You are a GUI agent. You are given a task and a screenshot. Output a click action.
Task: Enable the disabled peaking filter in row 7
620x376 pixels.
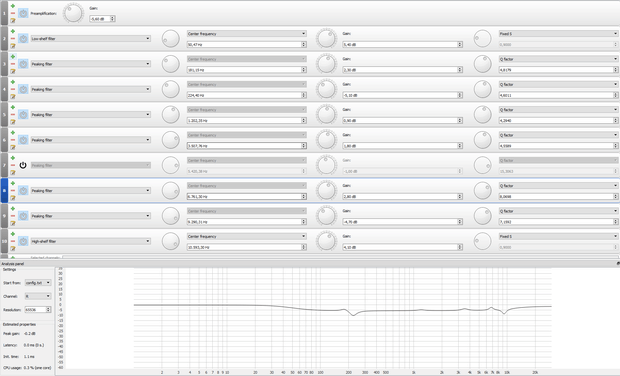(23, 165)
